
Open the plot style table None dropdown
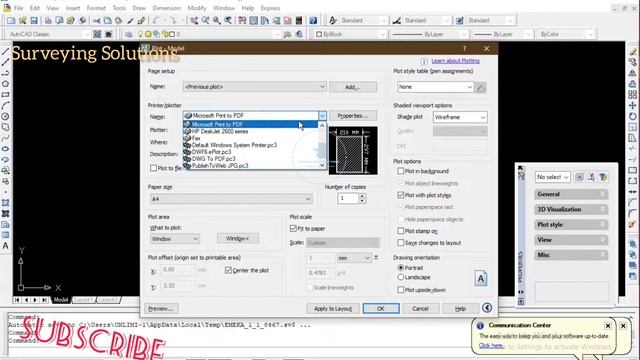[435, 87]
